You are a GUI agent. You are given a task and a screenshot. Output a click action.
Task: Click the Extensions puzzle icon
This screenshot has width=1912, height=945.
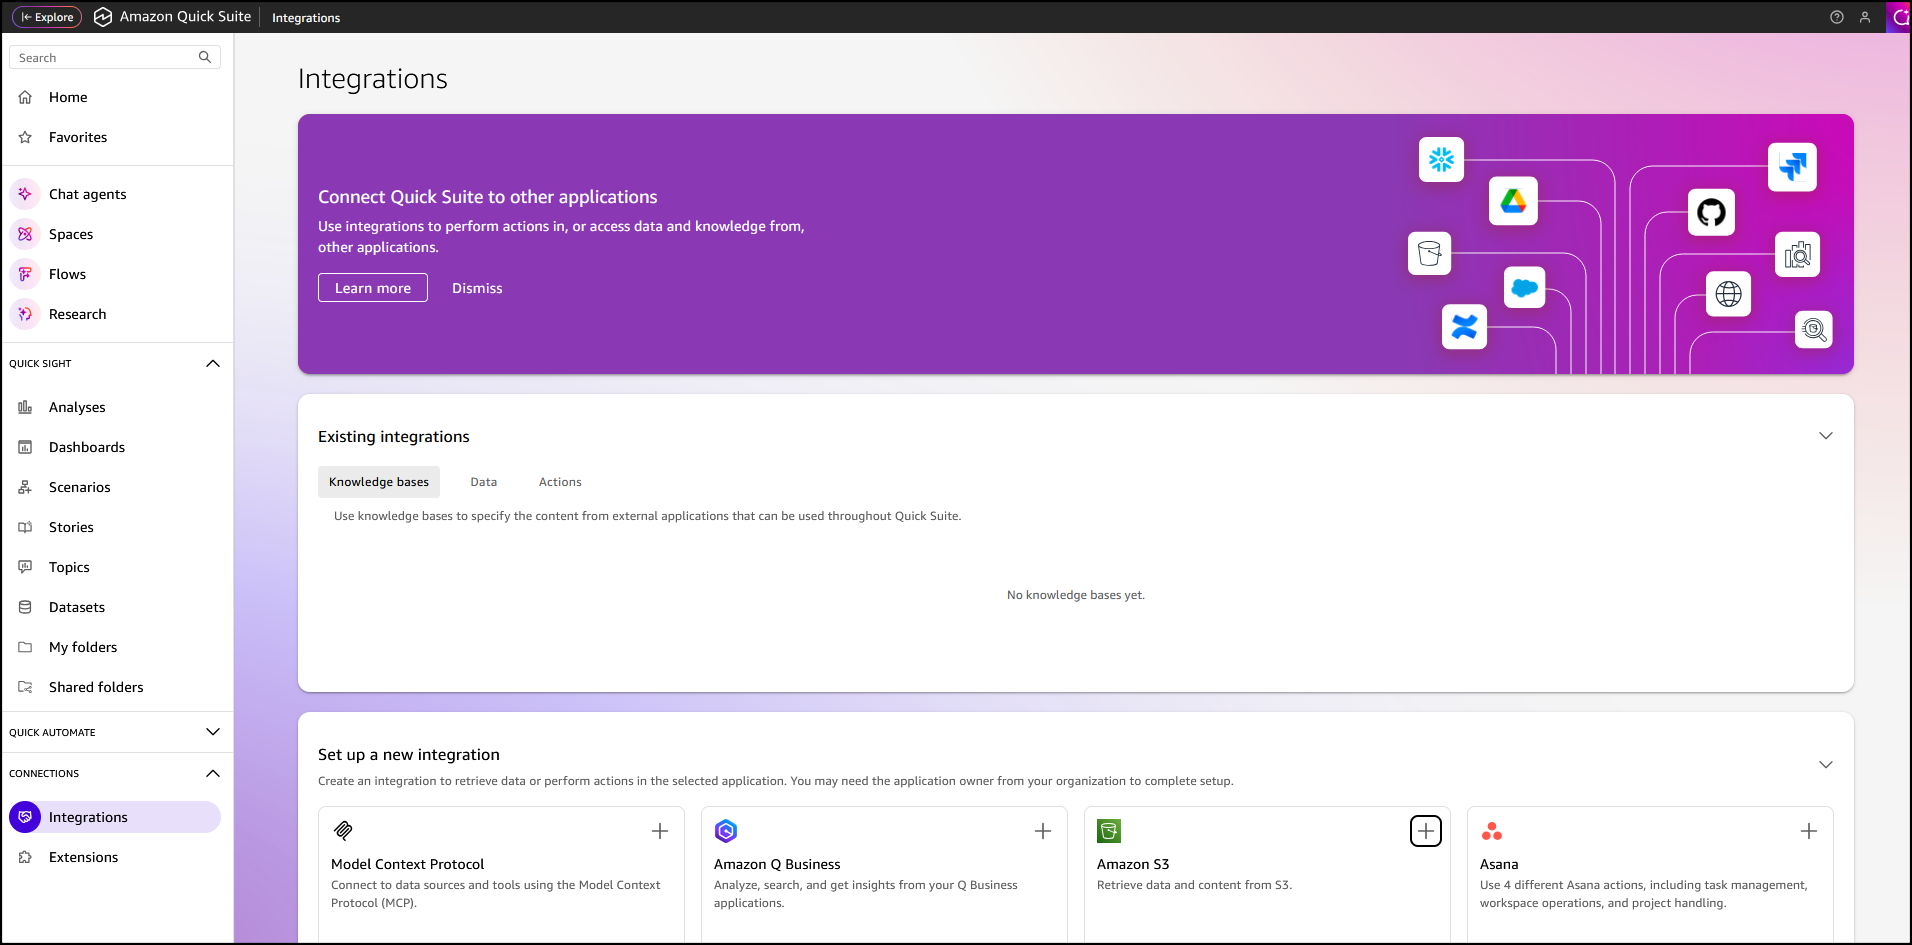pyautogui.click(x=26, y=857)
